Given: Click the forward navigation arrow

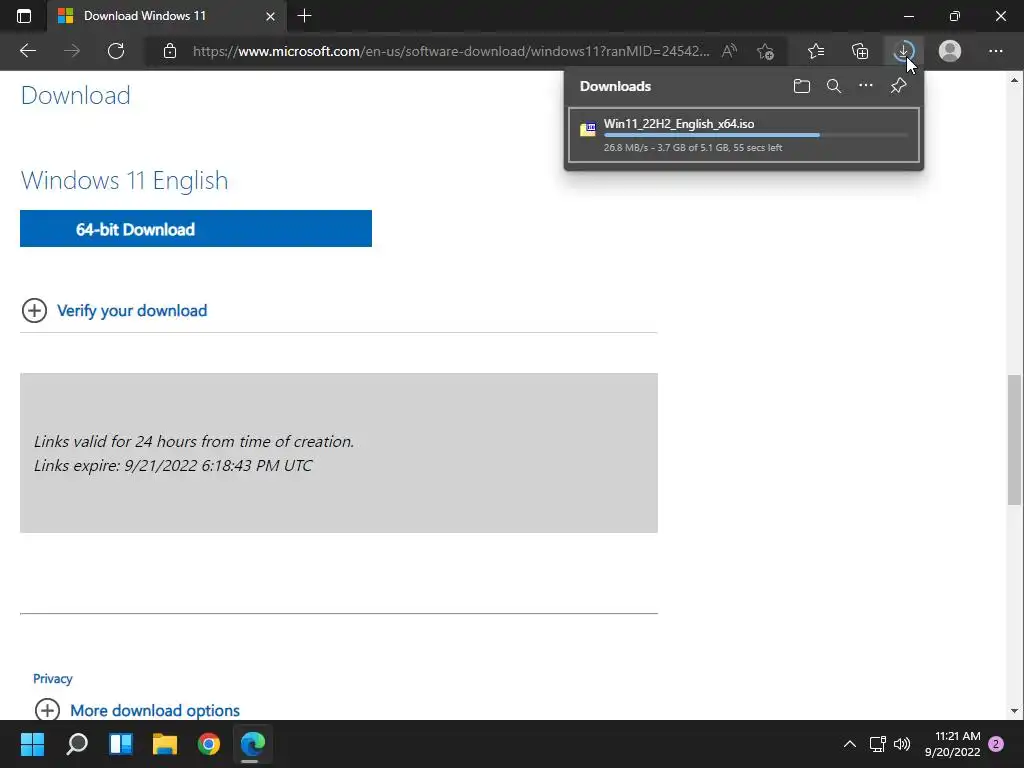Looking at the screenshot, I should [x=72, y=51].
